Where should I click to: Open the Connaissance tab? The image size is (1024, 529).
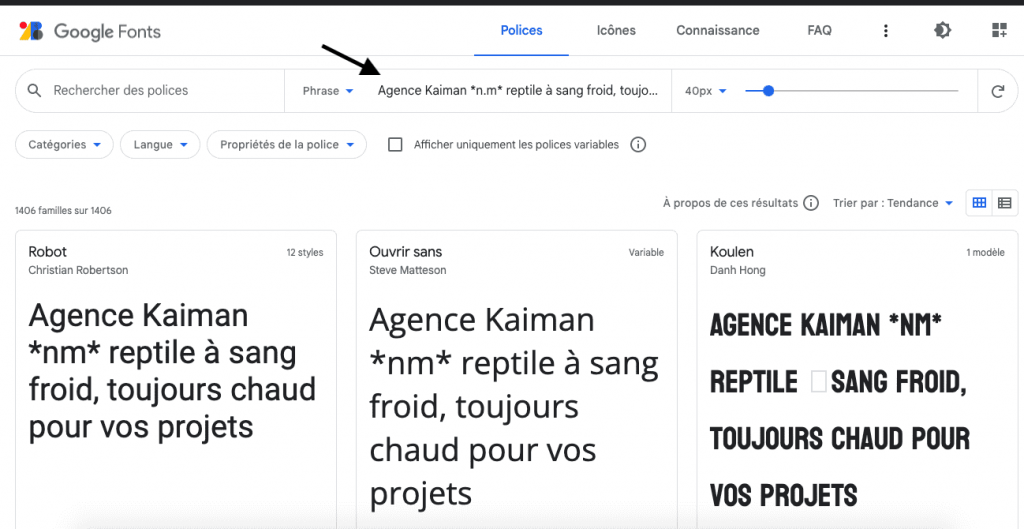718,31
